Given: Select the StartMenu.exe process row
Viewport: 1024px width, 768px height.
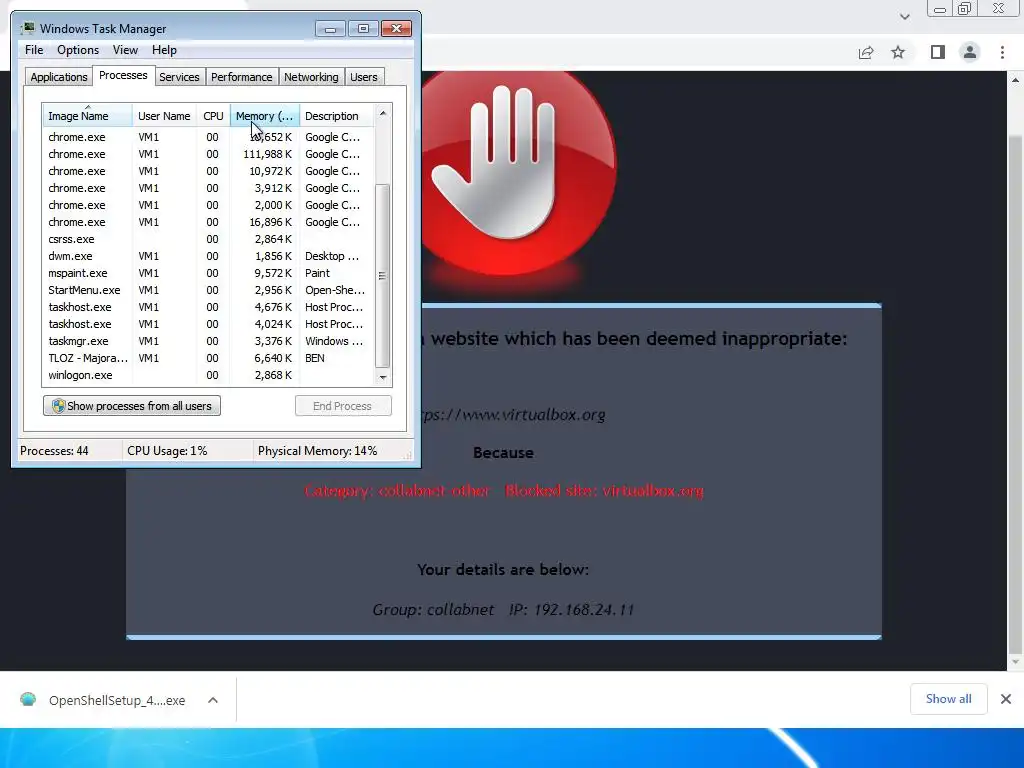Looking at the screenshot, I should [208, 290].
